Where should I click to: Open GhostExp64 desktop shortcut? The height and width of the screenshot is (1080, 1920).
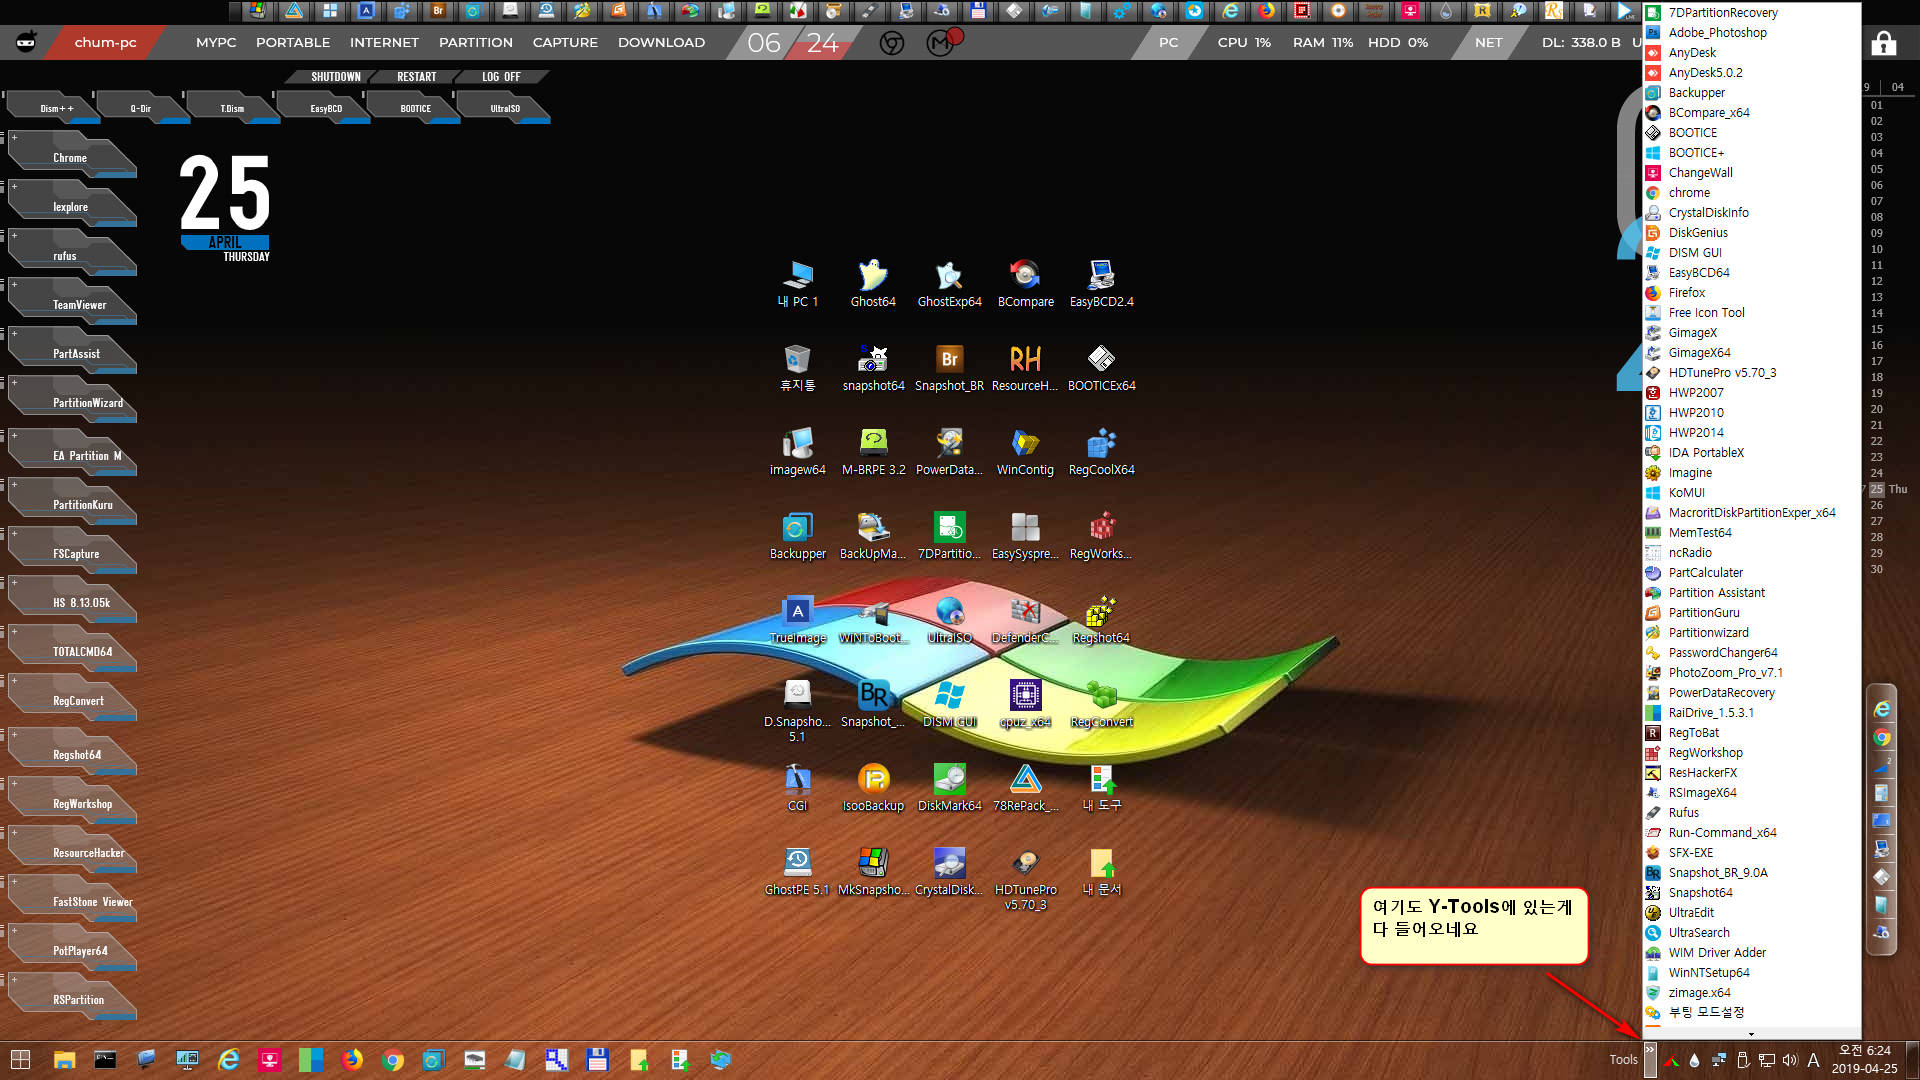point(949,283)
